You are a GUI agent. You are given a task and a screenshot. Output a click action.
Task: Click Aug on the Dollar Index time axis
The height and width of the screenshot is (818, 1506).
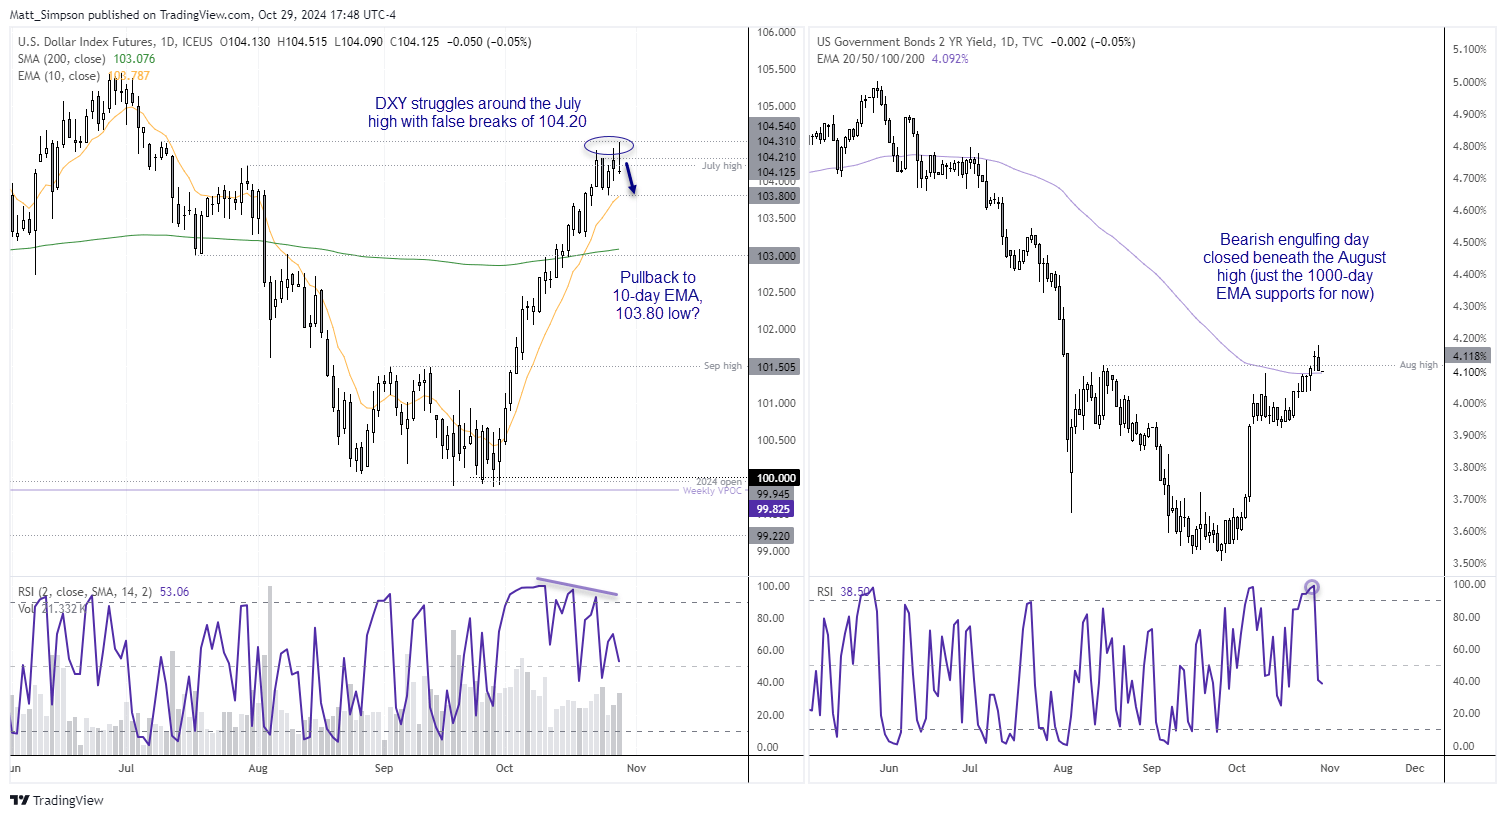(x=258, y=768)
